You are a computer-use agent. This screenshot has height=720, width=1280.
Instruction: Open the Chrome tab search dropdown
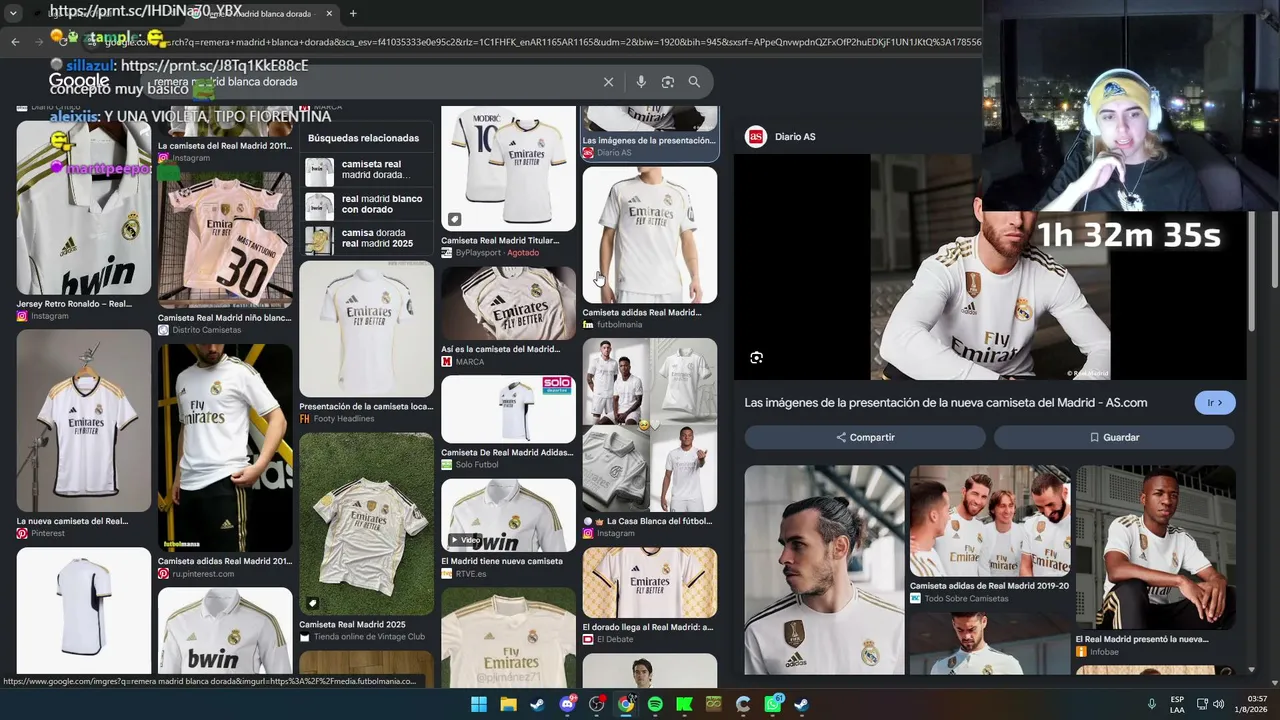[13, 14]
